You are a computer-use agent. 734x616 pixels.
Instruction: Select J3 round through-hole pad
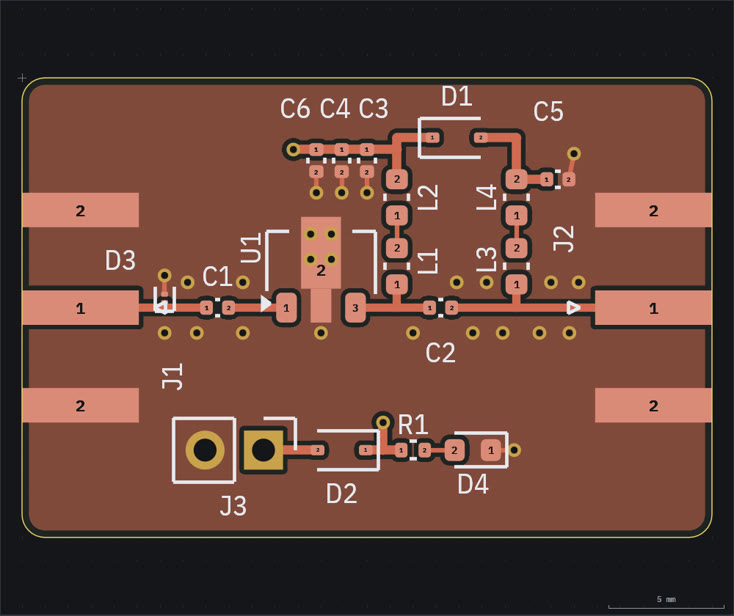tap(205, 450)
